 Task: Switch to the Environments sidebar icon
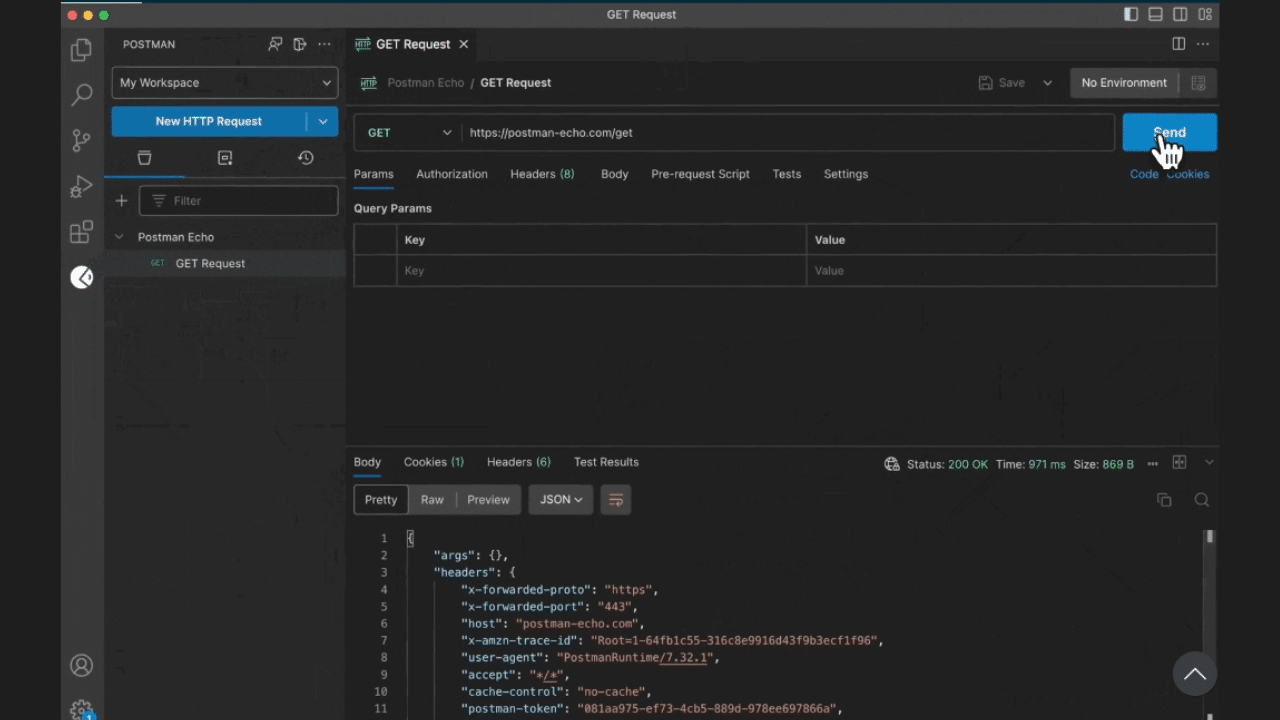pyautogui.click(x=224, y=157)
